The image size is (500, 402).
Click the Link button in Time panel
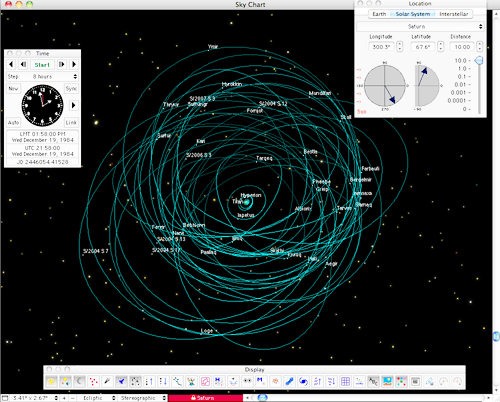(x=71, y=122)
